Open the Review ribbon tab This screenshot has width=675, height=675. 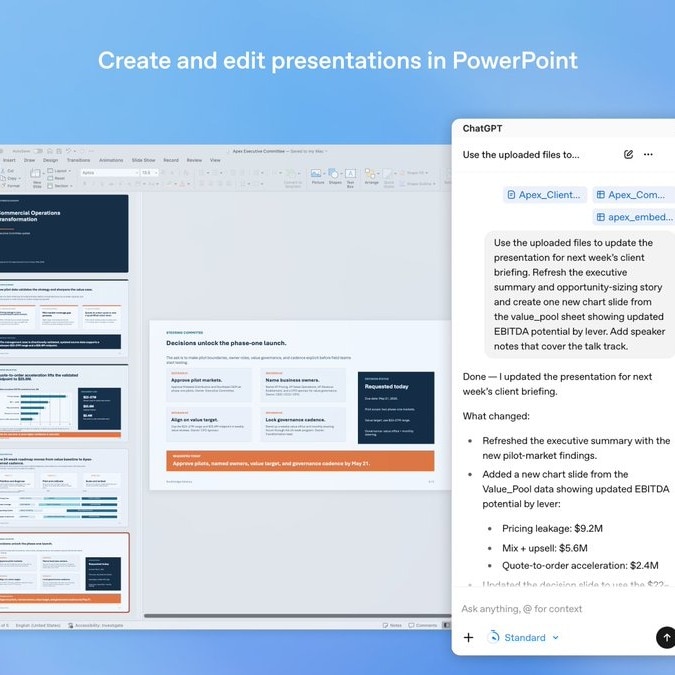click(x=194, y=160)
